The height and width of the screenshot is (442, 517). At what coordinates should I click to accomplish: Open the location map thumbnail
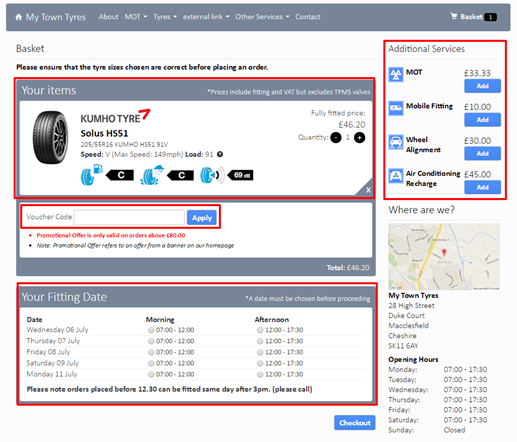tap(444, 256)
